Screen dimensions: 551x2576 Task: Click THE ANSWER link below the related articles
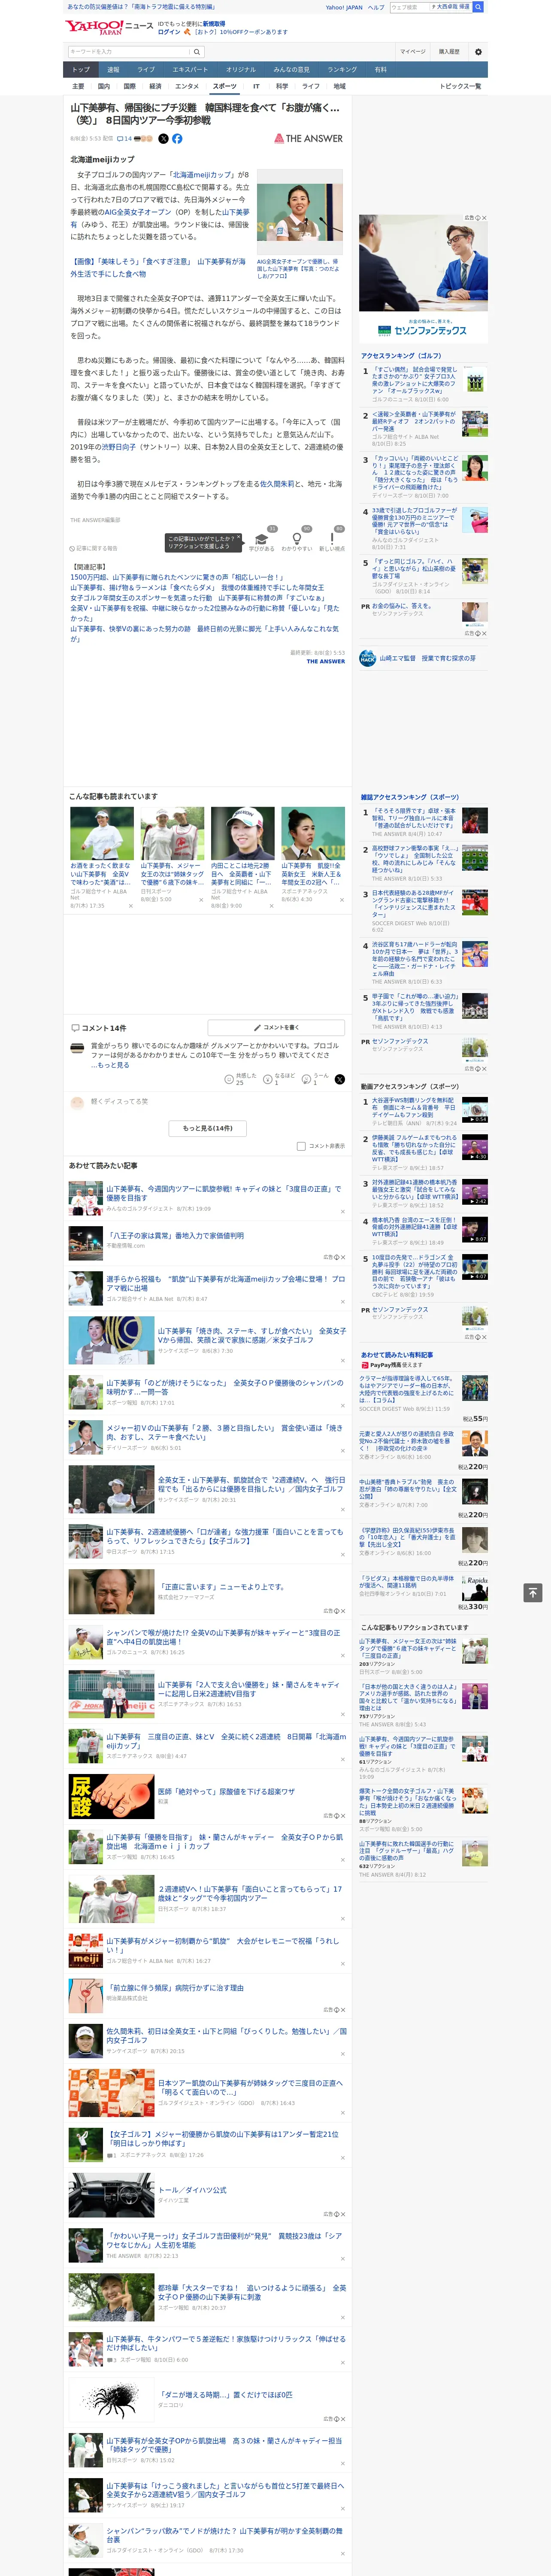tap(326, 661)
